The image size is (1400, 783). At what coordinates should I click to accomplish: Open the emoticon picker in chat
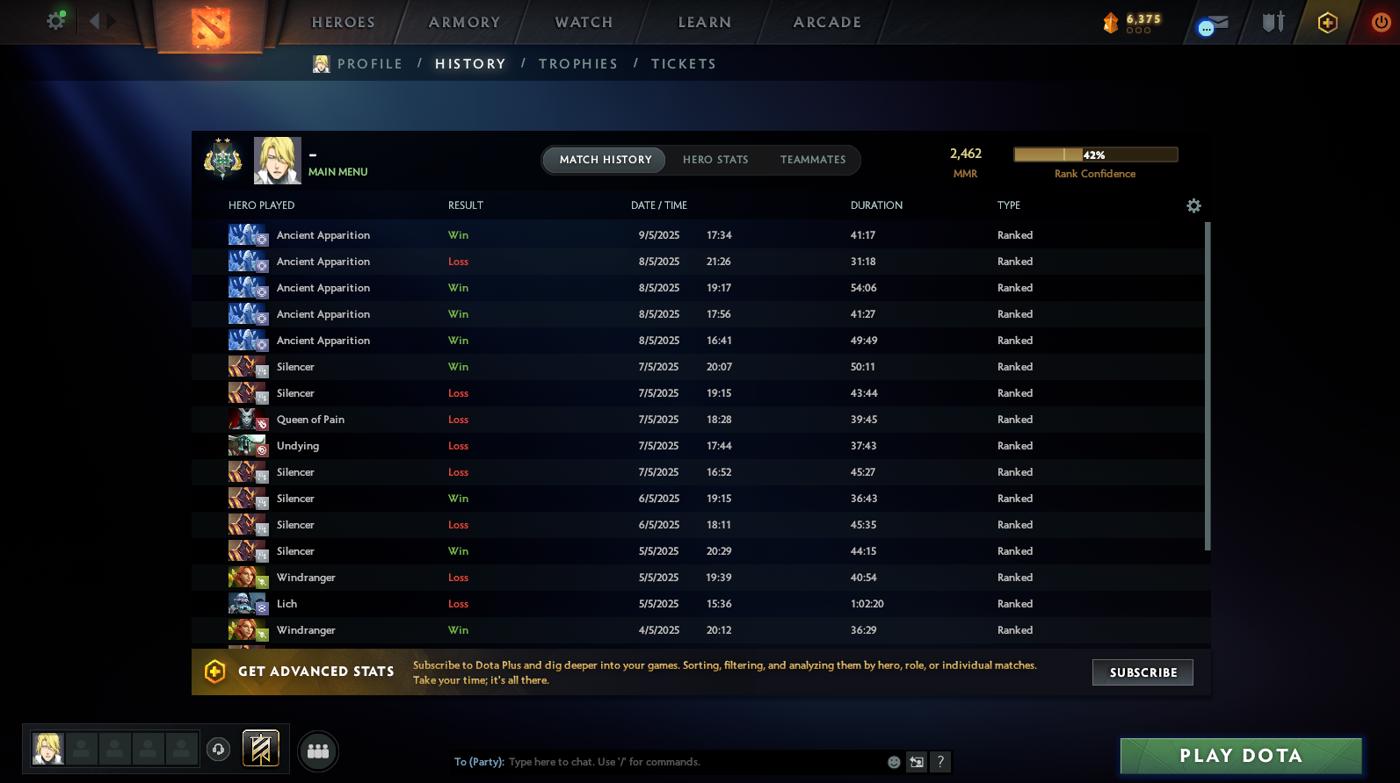[x=894, y=762]
